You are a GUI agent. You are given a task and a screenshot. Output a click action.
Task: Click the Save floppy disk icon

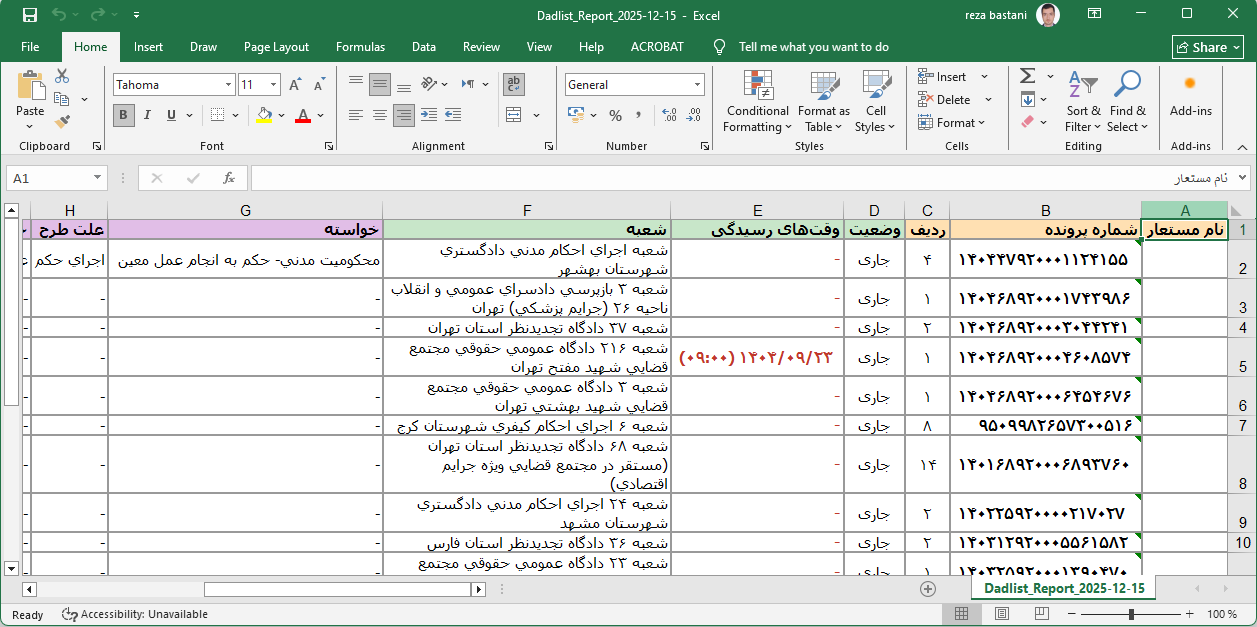pyautogui.click(x=29, y=15)
